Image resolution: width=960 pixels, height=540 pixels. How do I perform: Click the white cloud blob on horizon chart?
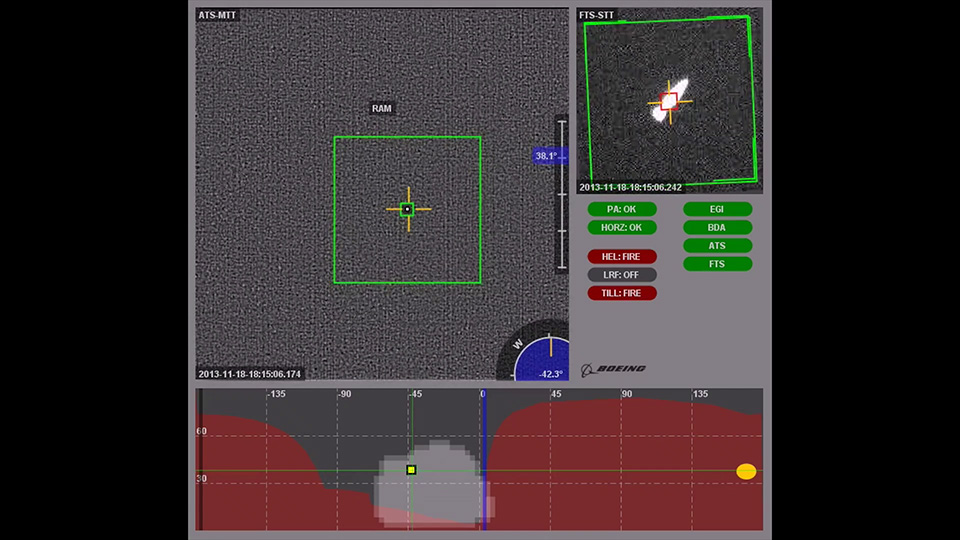tap(432, 485)
